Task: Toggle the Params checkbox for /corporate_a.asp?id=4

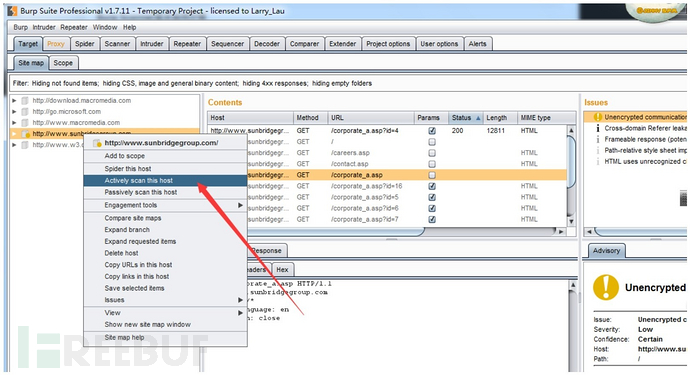Action: pos(432,131)
